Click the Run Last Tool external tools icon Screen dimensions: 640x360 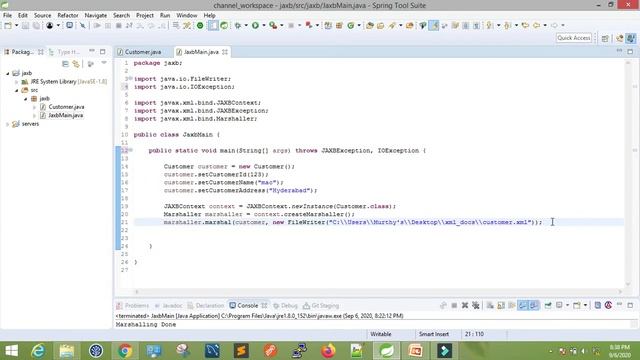pos(273,25)
